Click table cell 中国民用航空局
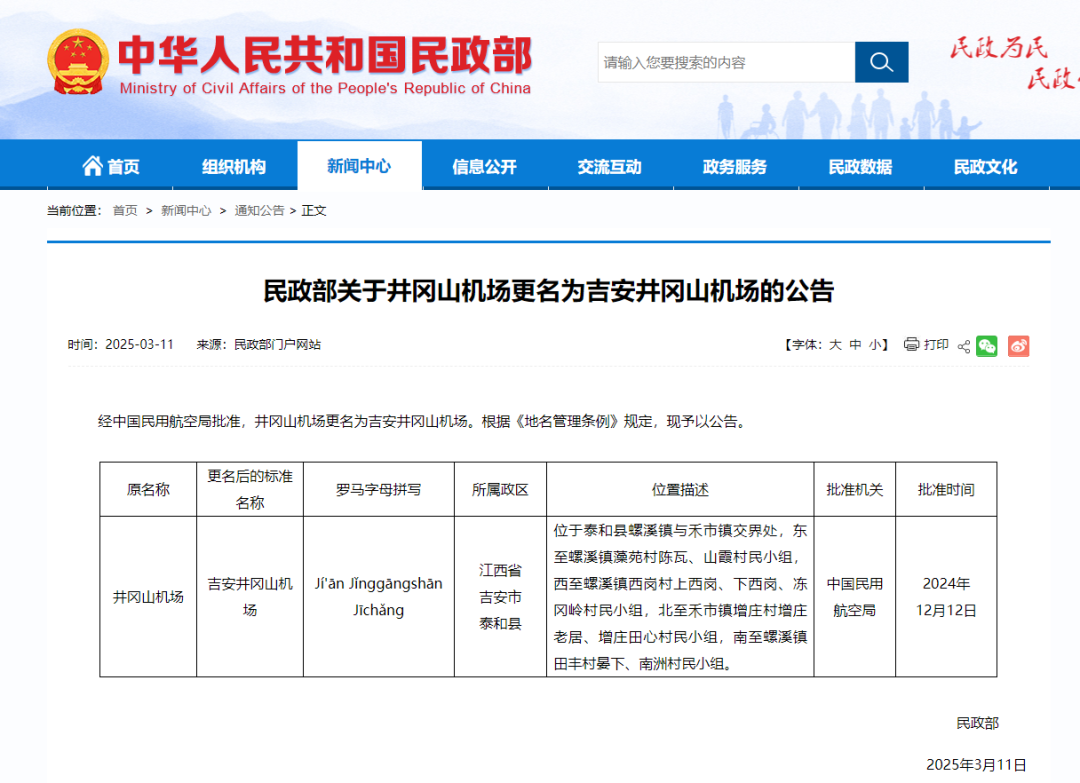This screenshot has height=783, width=1080. (x=855, y=597)
